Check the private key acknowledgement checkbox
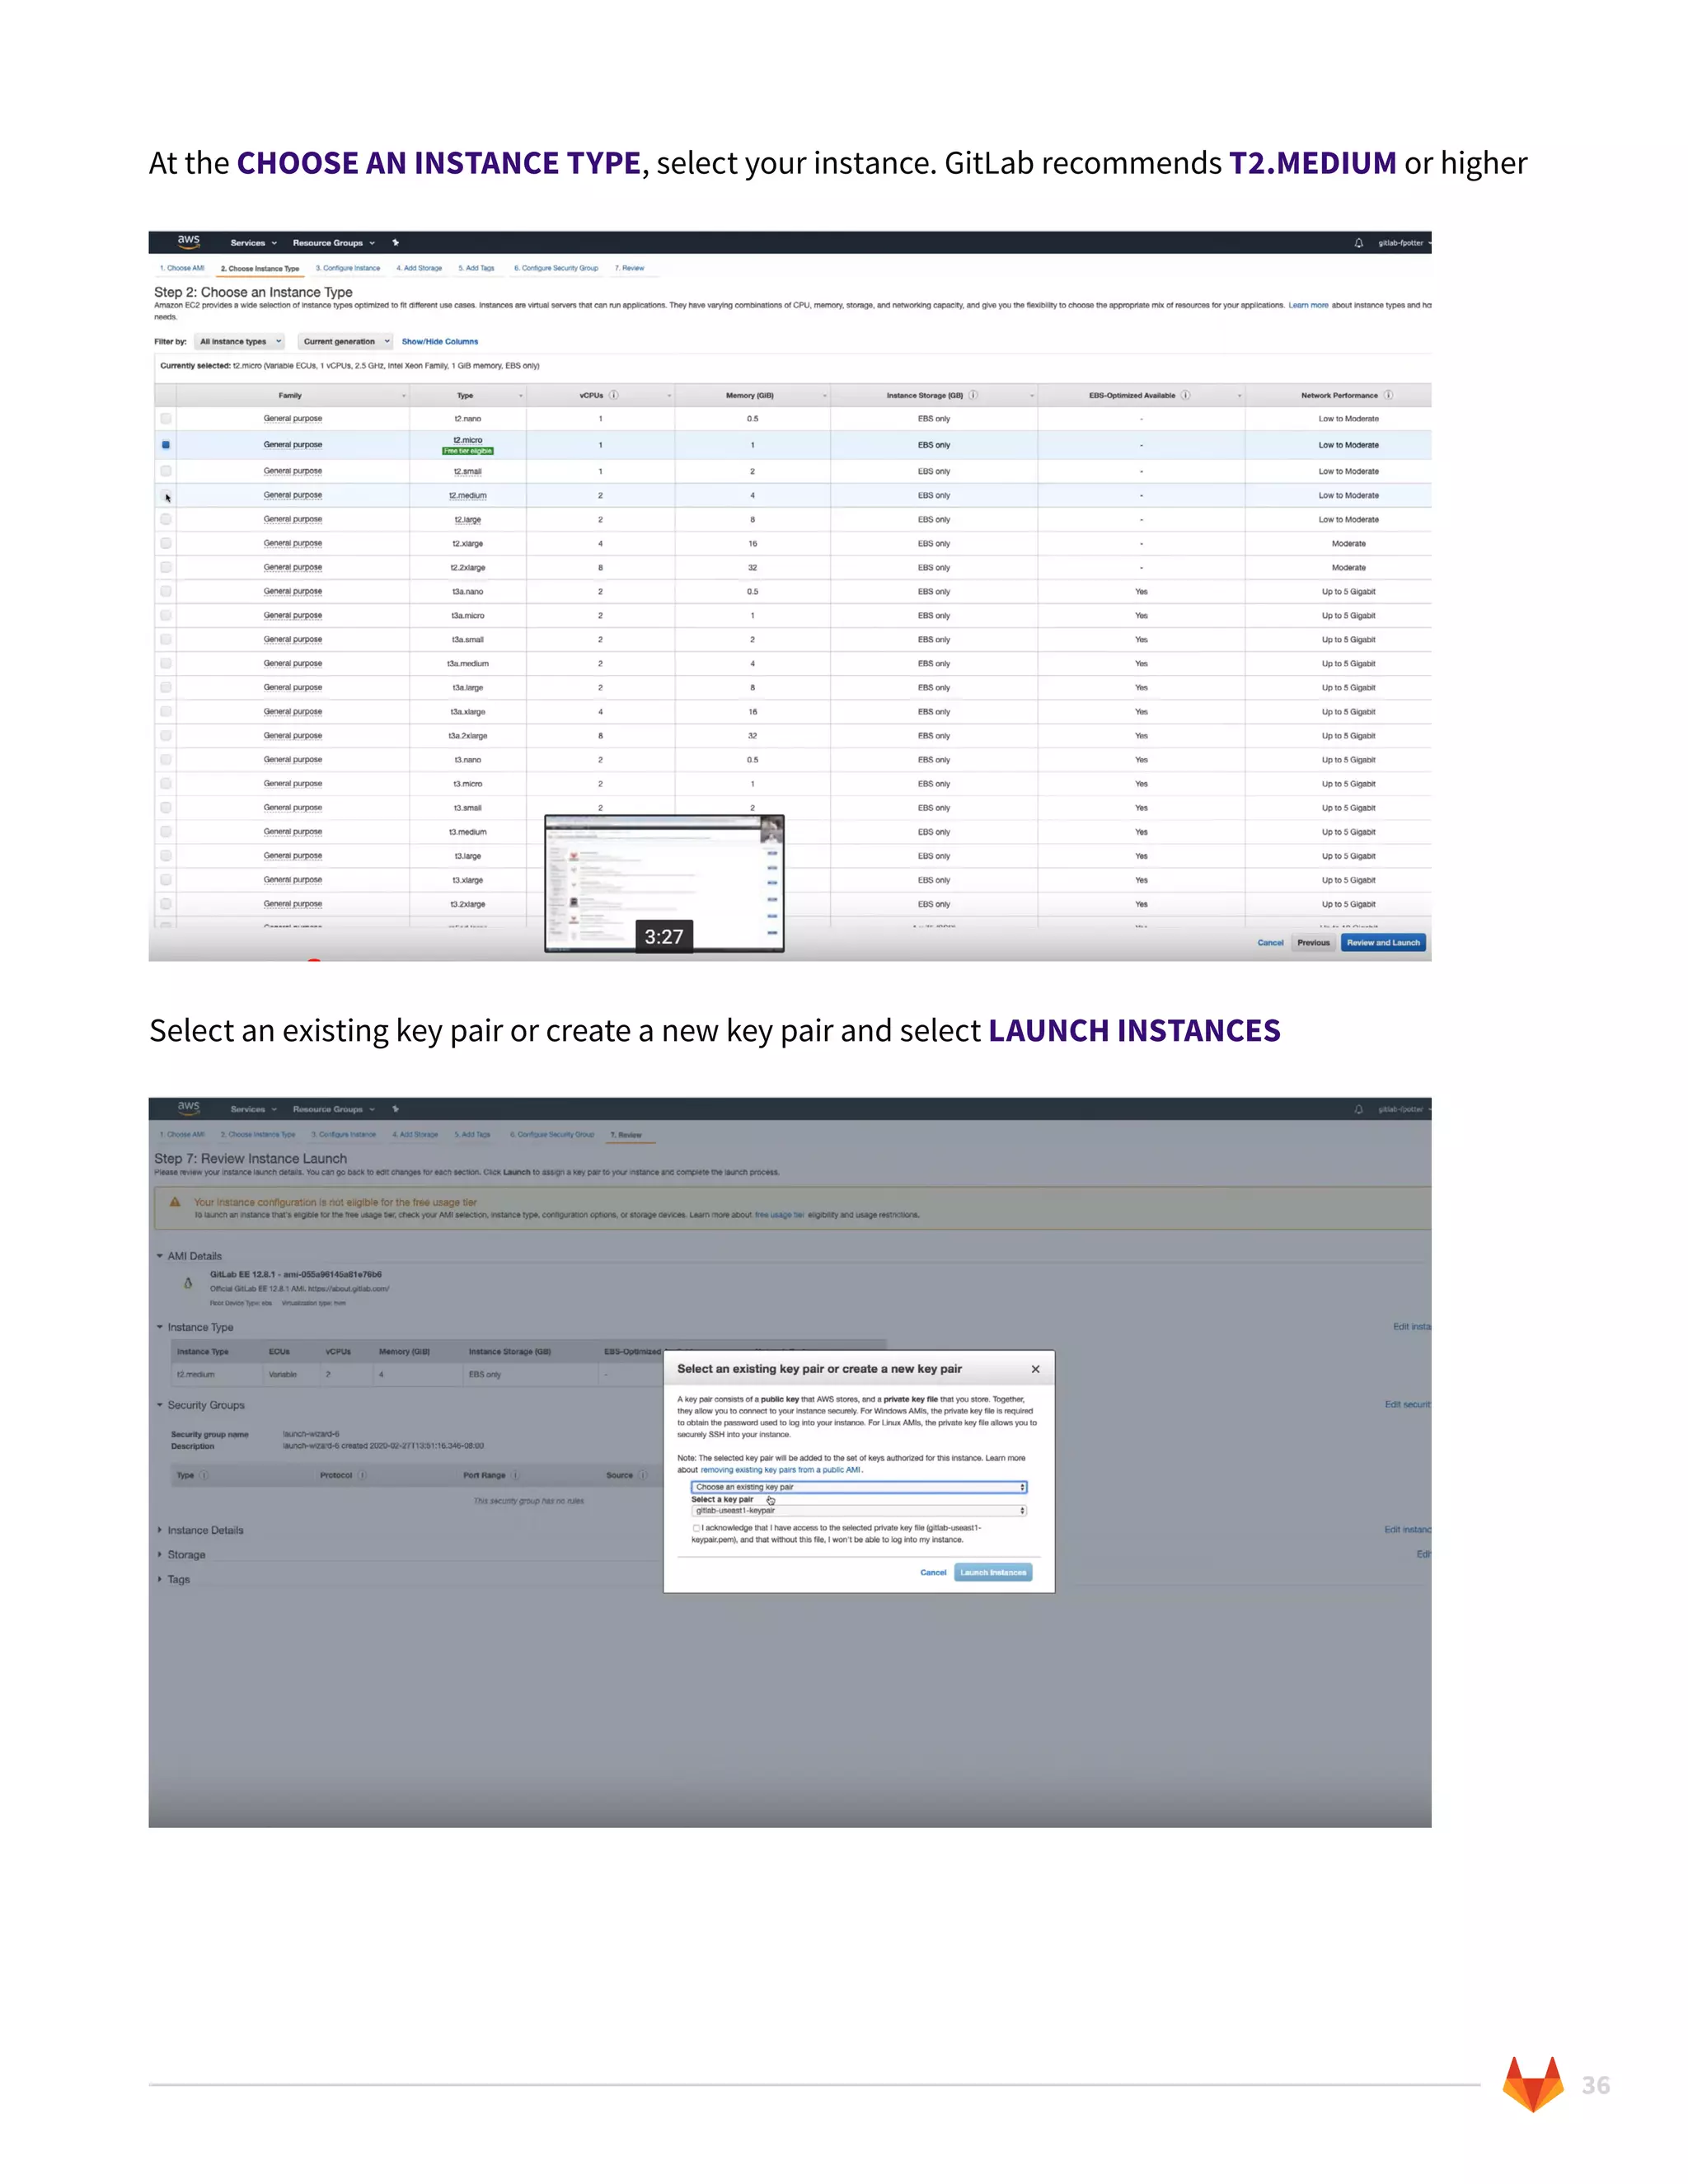The width and height of the screenshot is (1688, 2184). pyautogui.click(x=696, y=1528)
